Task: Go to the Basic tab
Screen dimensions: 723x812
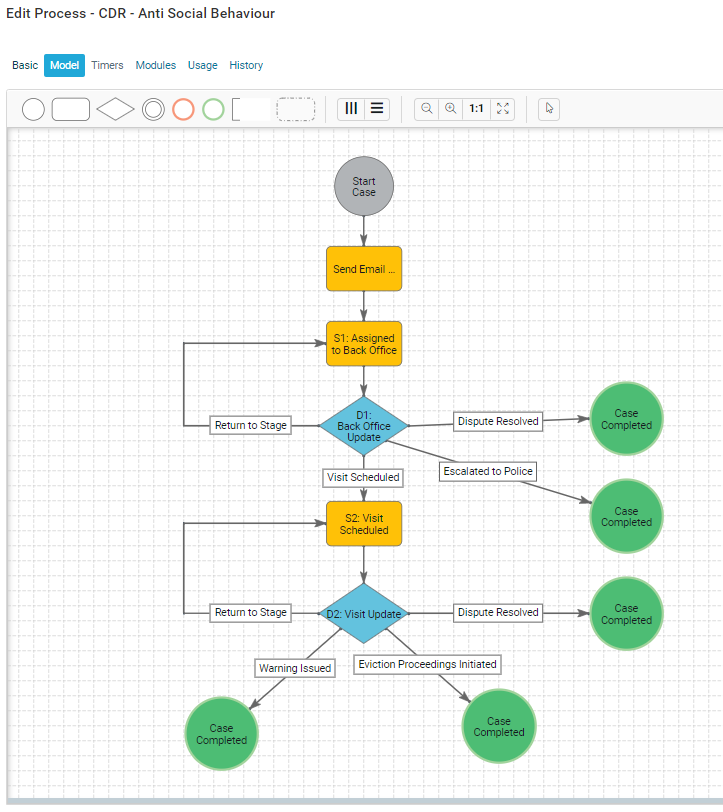Action: pos(25,65)
